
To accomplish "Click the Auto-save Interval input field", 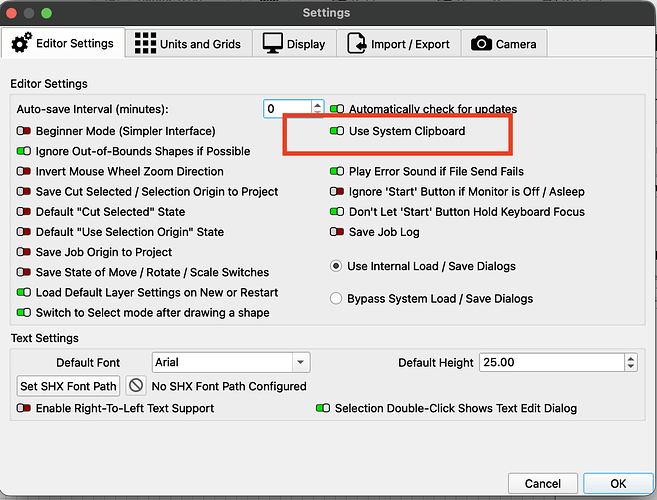I will pyautogui.click(x=287, y=109).
